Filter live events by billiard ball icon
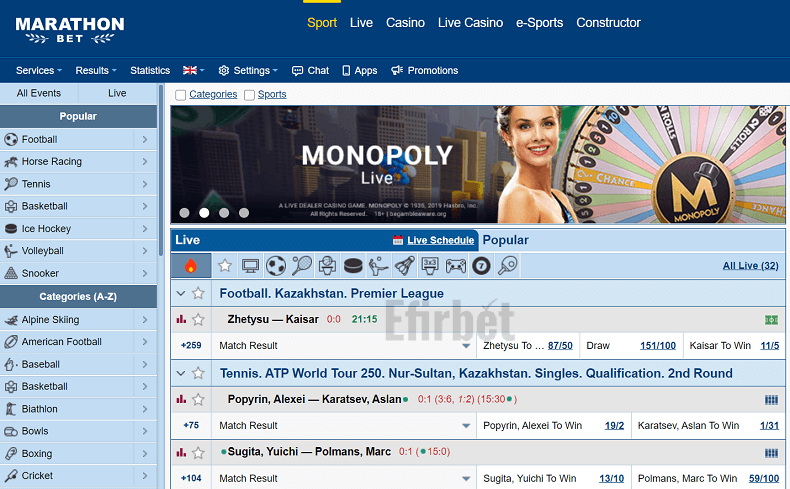 coord(481,265)
